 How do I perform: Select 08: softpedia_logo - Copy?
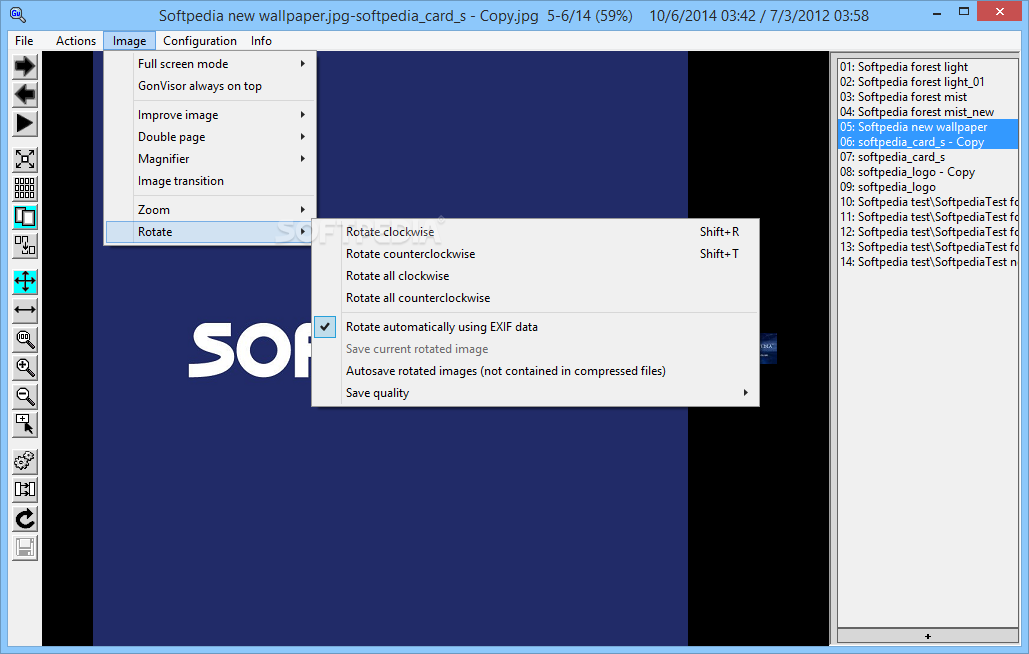928,173
